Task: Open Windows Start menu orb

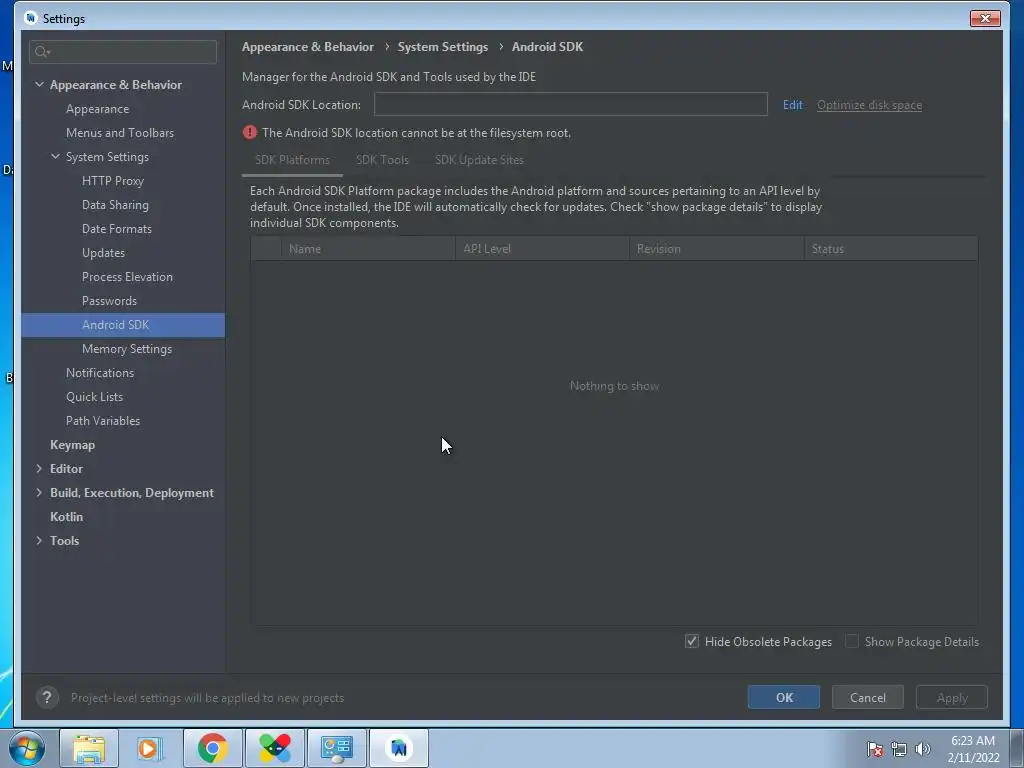Action: 27,748
